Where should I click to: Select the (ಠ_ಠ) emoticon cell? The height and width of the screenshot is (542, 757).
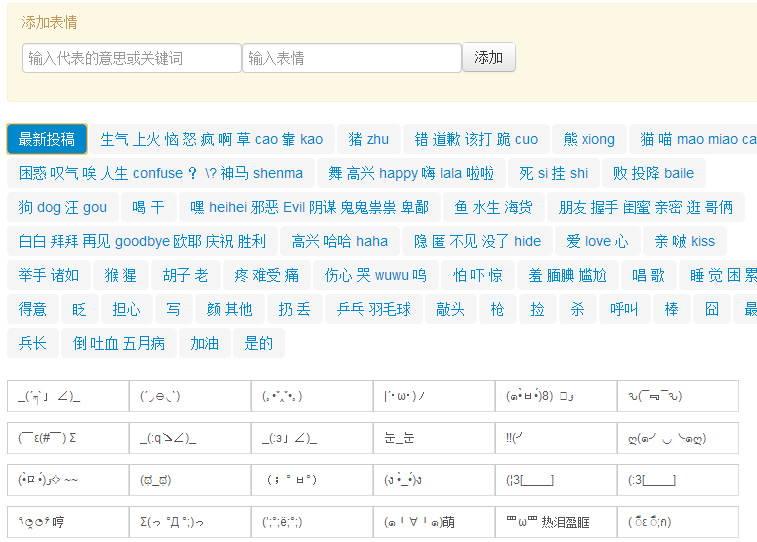pyautogui.click(x=190, y=480)
